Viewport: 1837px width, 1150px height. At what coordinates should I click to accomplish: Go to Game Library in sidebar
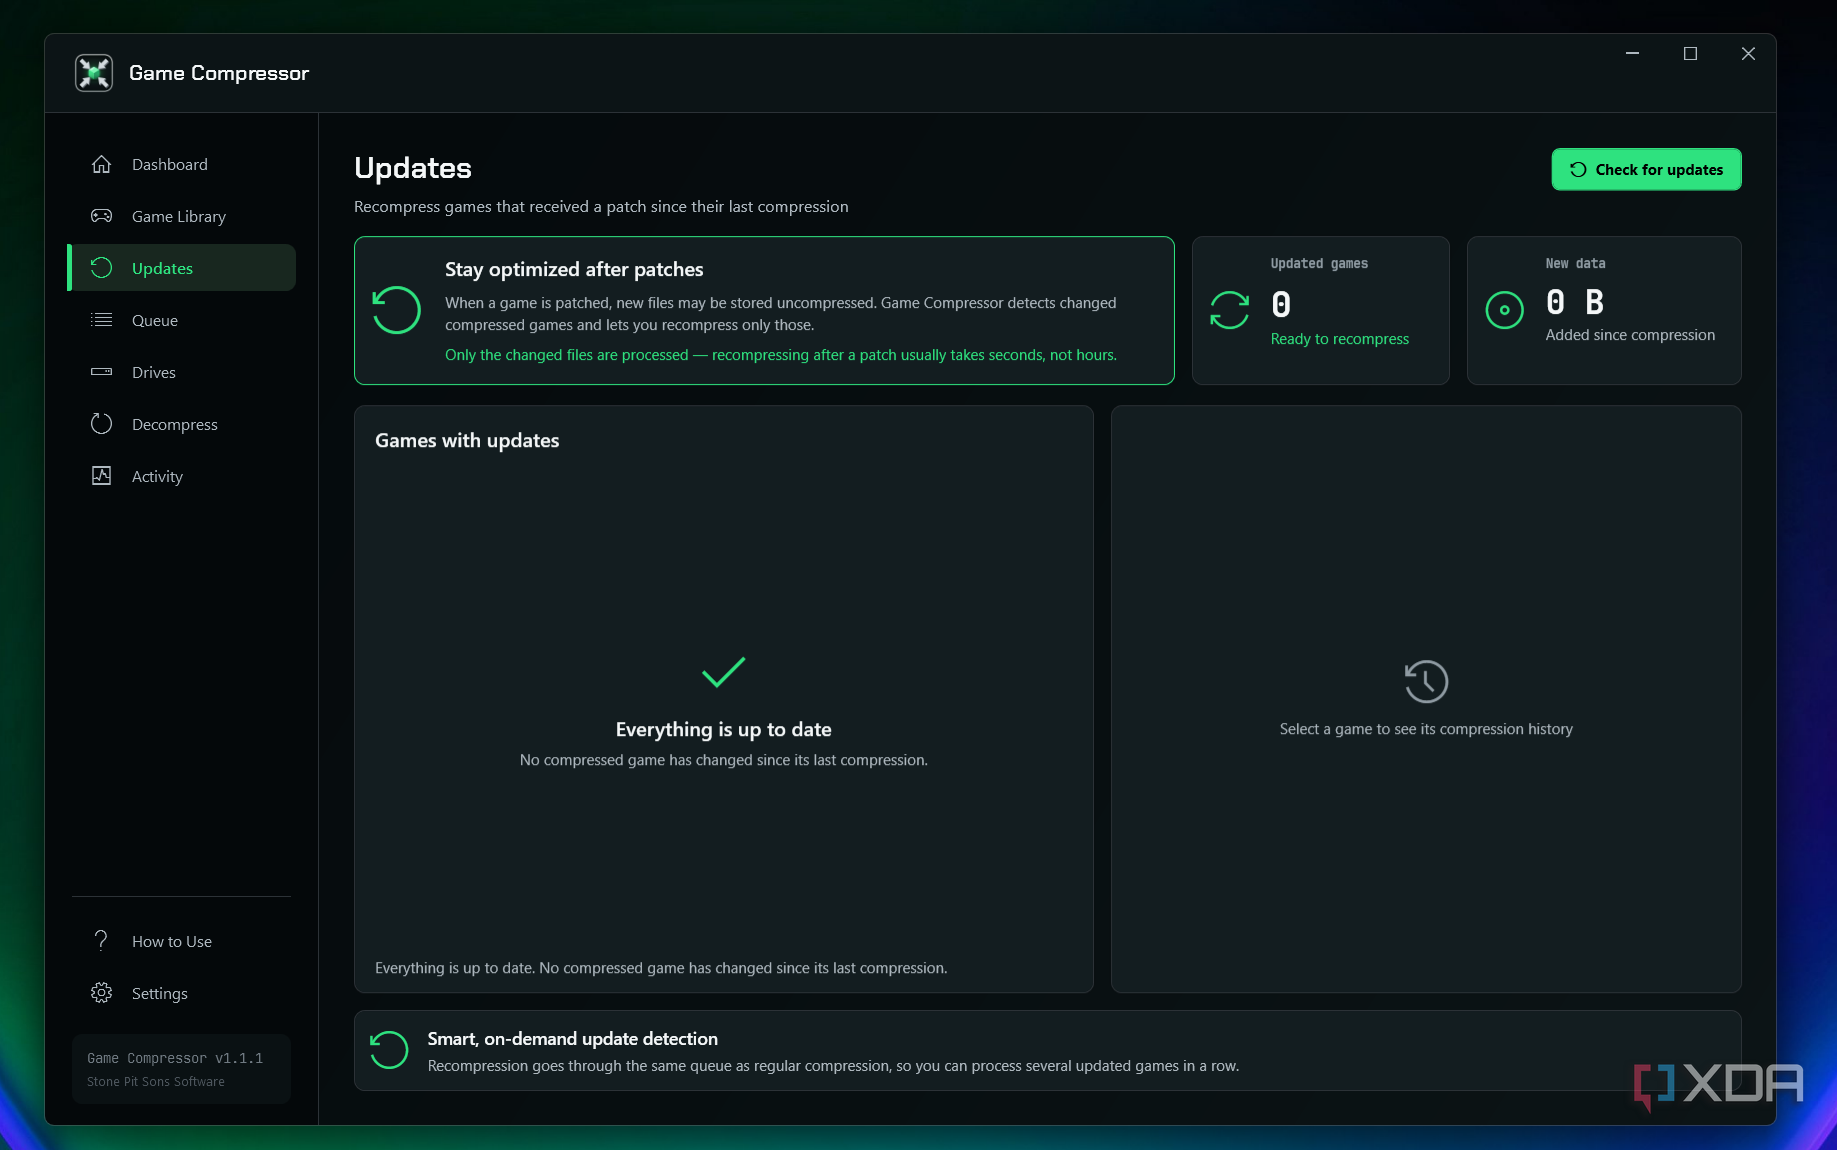(x=182, y=216)
